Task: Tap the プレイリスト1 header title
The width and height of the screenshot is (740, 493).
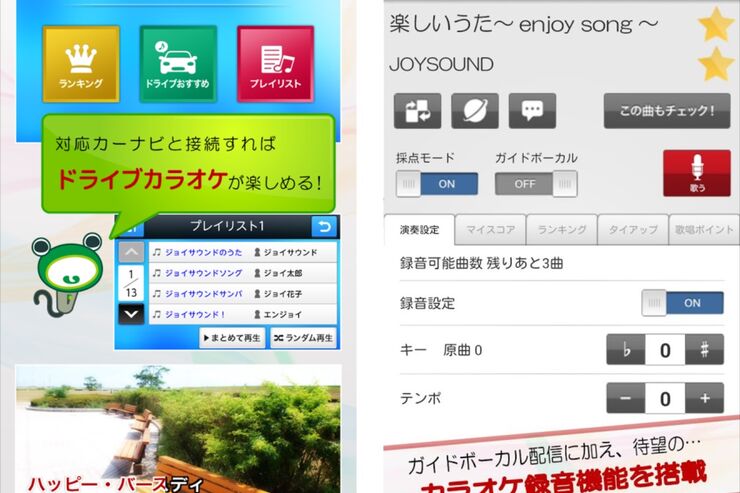Action: pyautogui.click(x=227, y=226)
